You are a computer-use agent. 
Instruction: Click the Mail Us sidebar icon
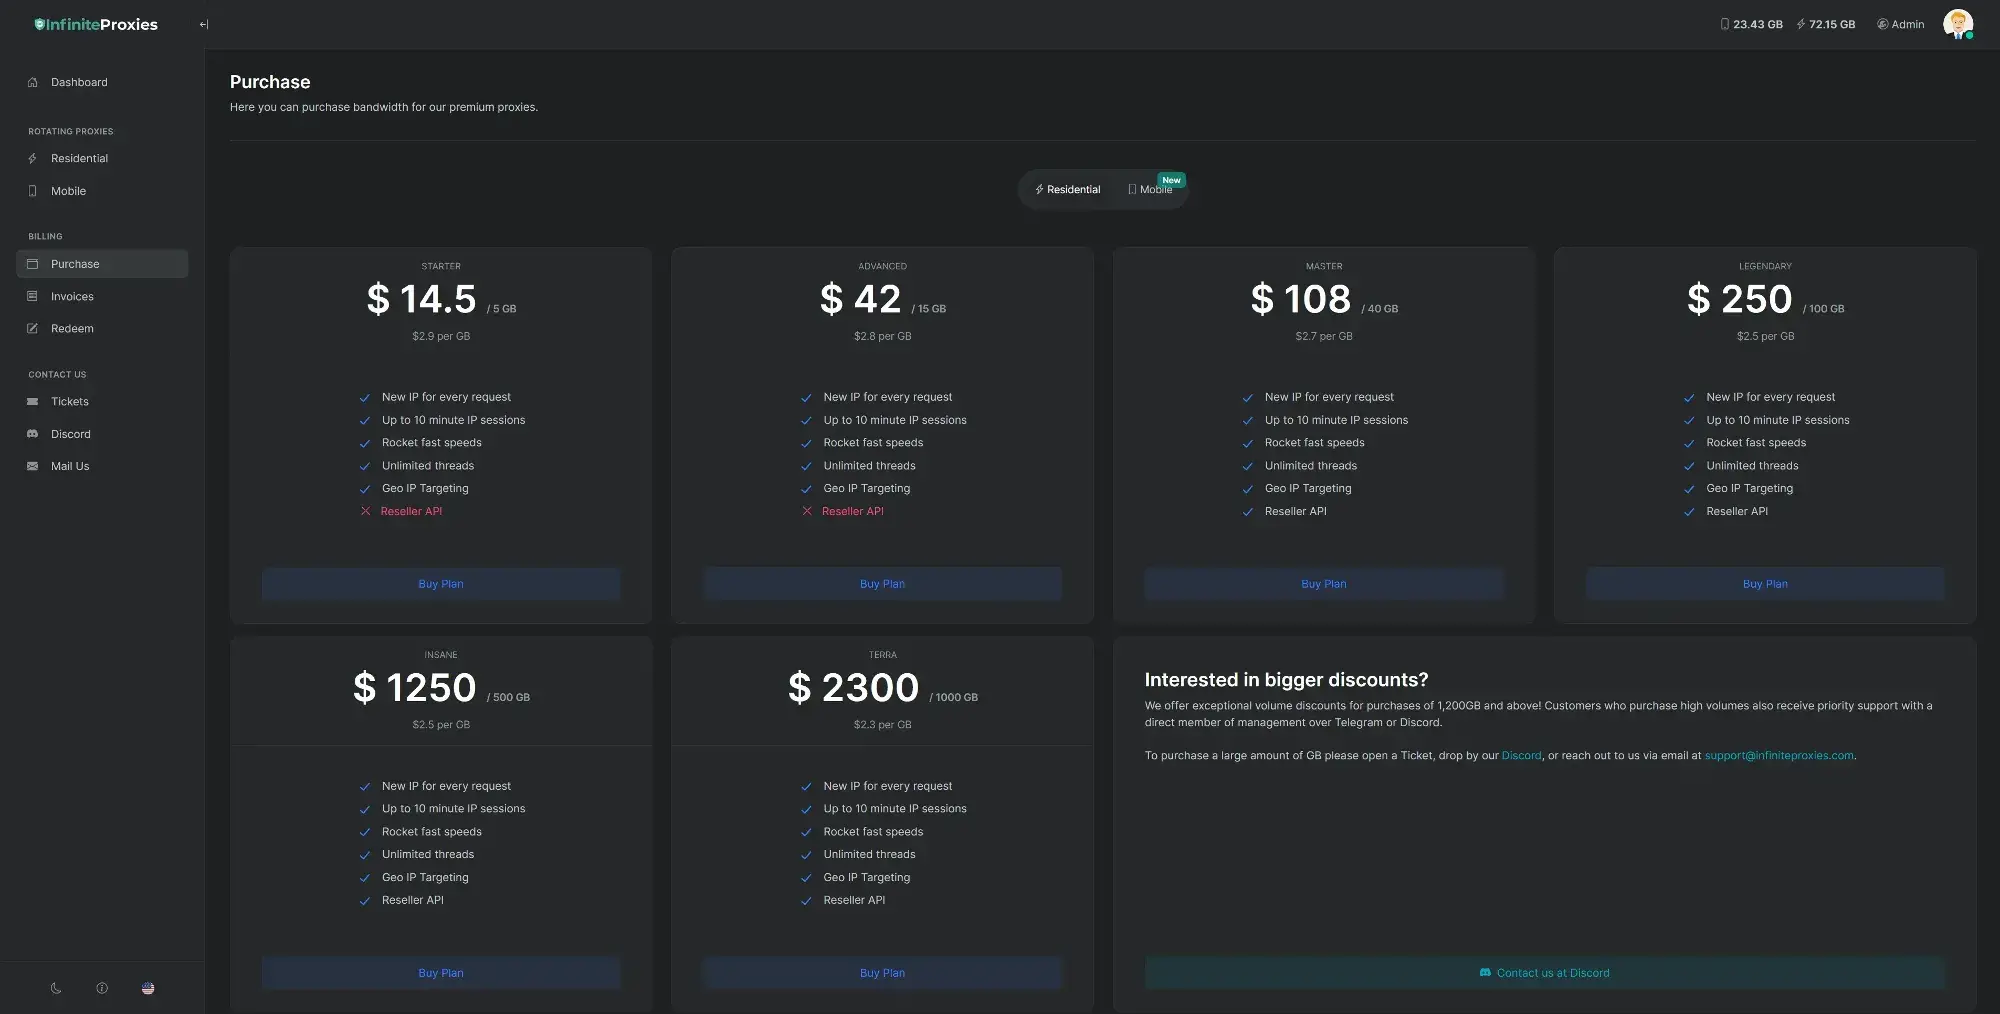click(33, 465)
